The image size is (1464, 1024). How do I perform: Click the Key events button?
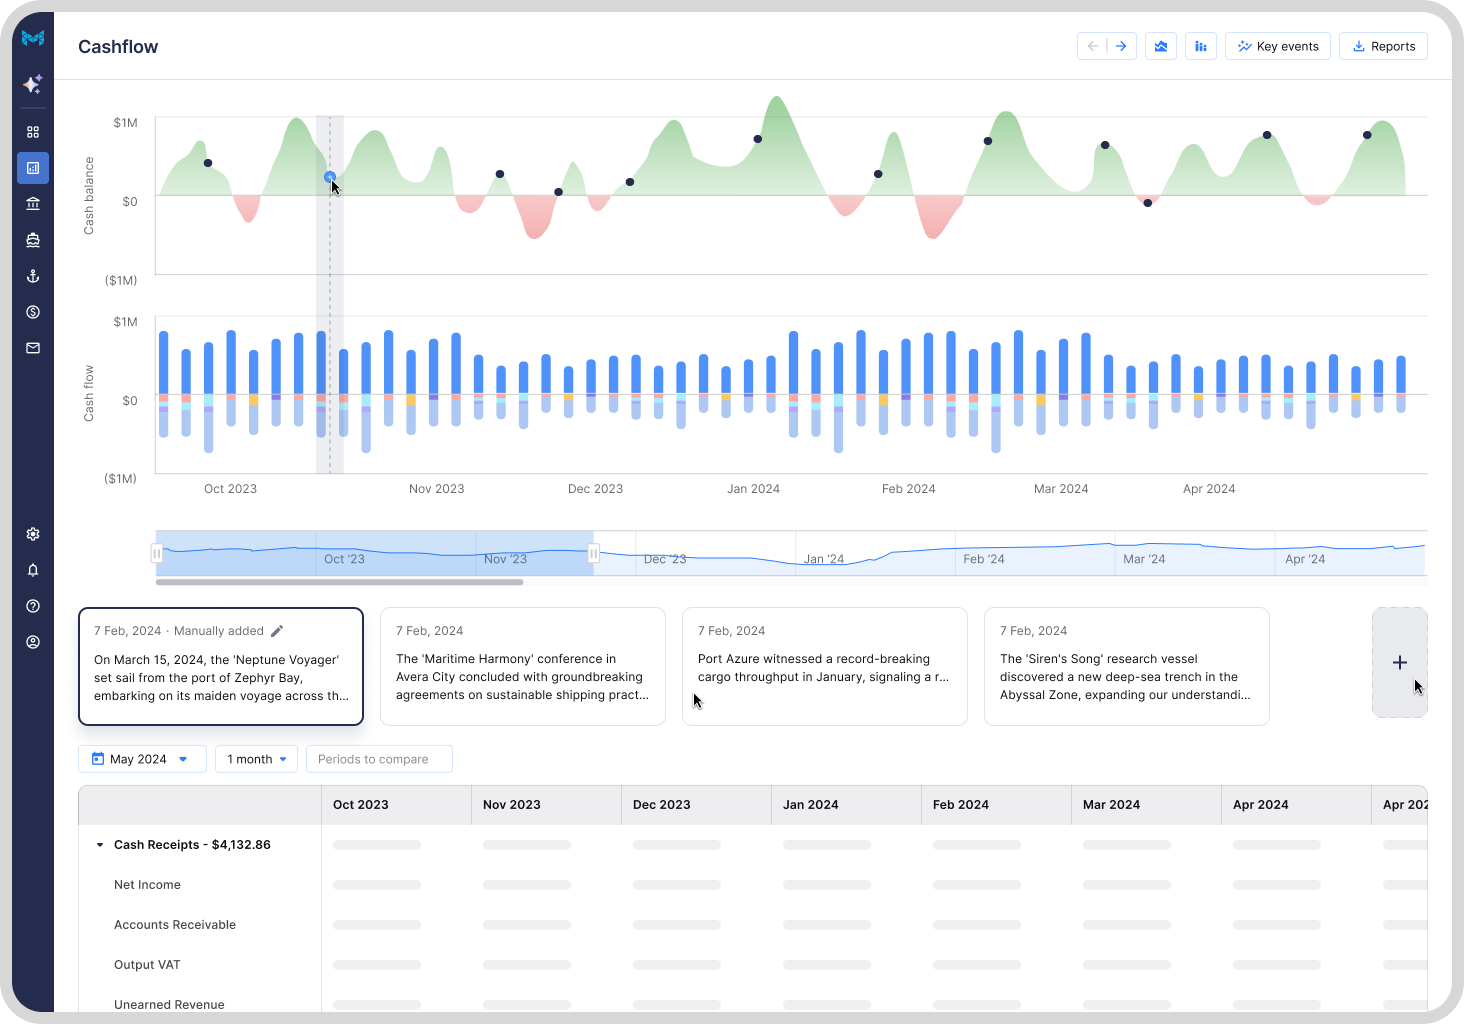(x=1277, y=46)
